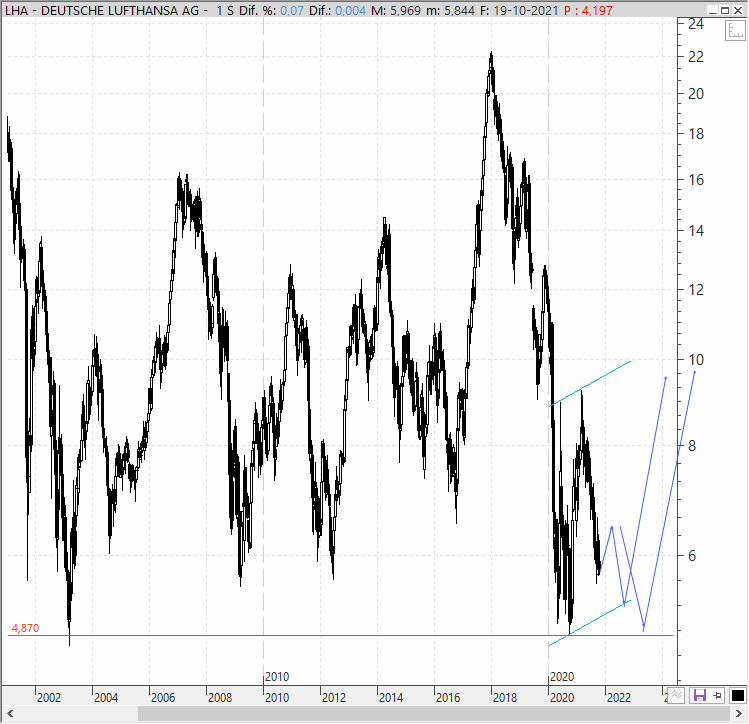Image resolution: width=749 pixels, height=724 pixels.
Task: Click the pin icon beside the save icon
Action: (x=717, y=695)
